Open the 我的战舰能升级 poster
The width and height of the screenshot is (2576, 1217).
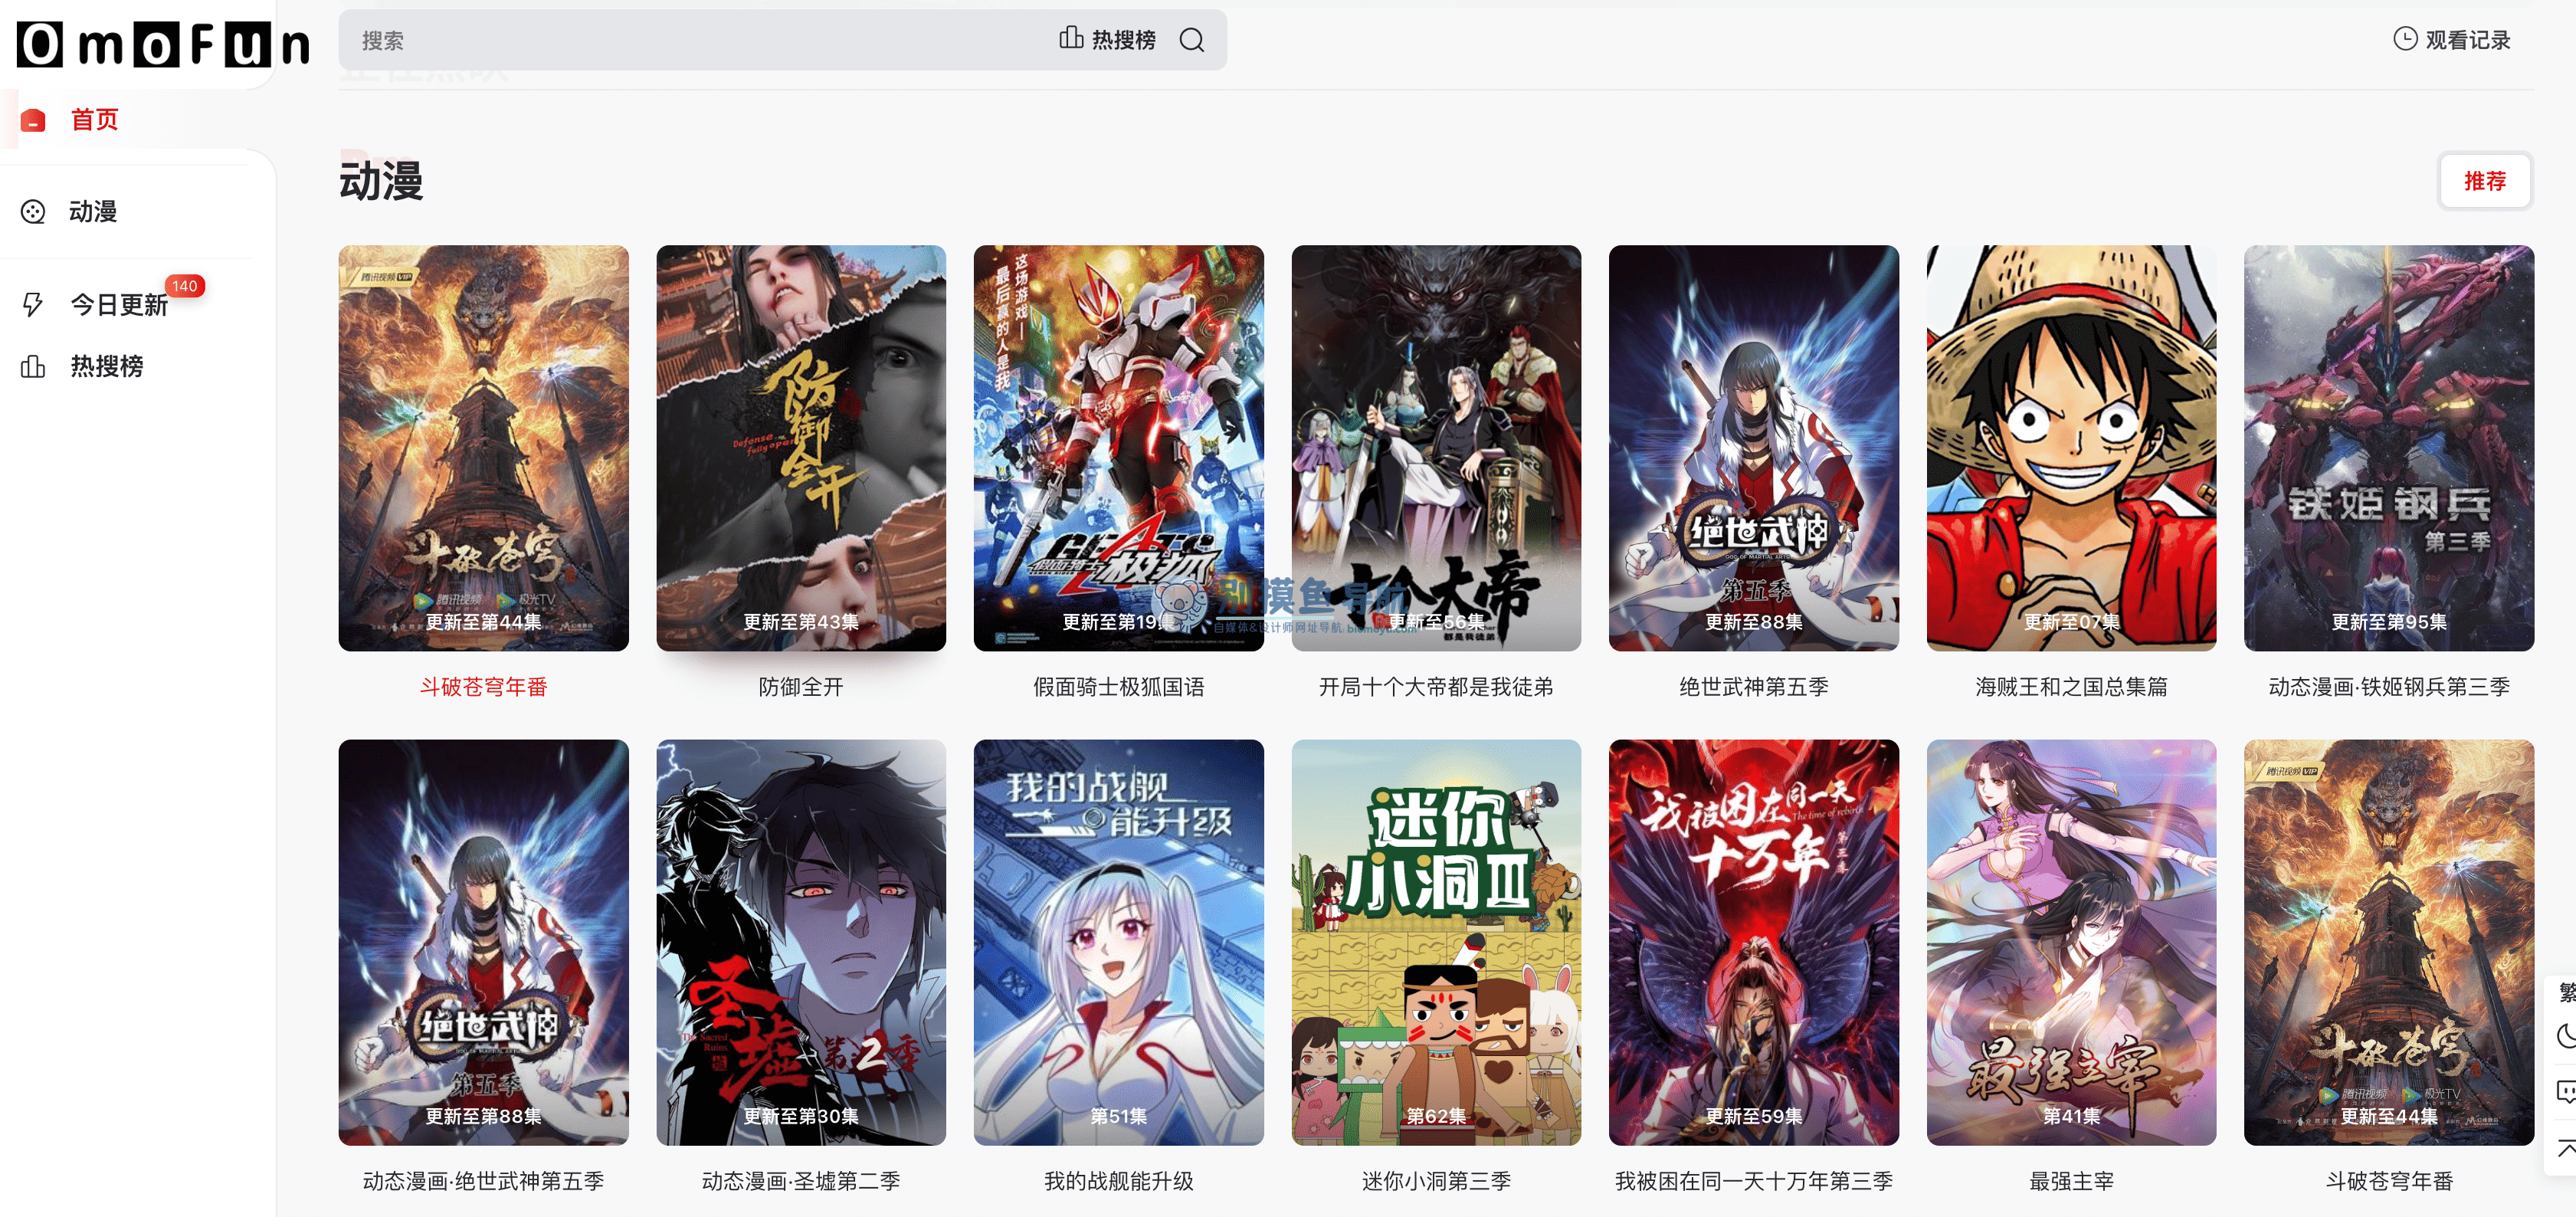coord(1119,942)
